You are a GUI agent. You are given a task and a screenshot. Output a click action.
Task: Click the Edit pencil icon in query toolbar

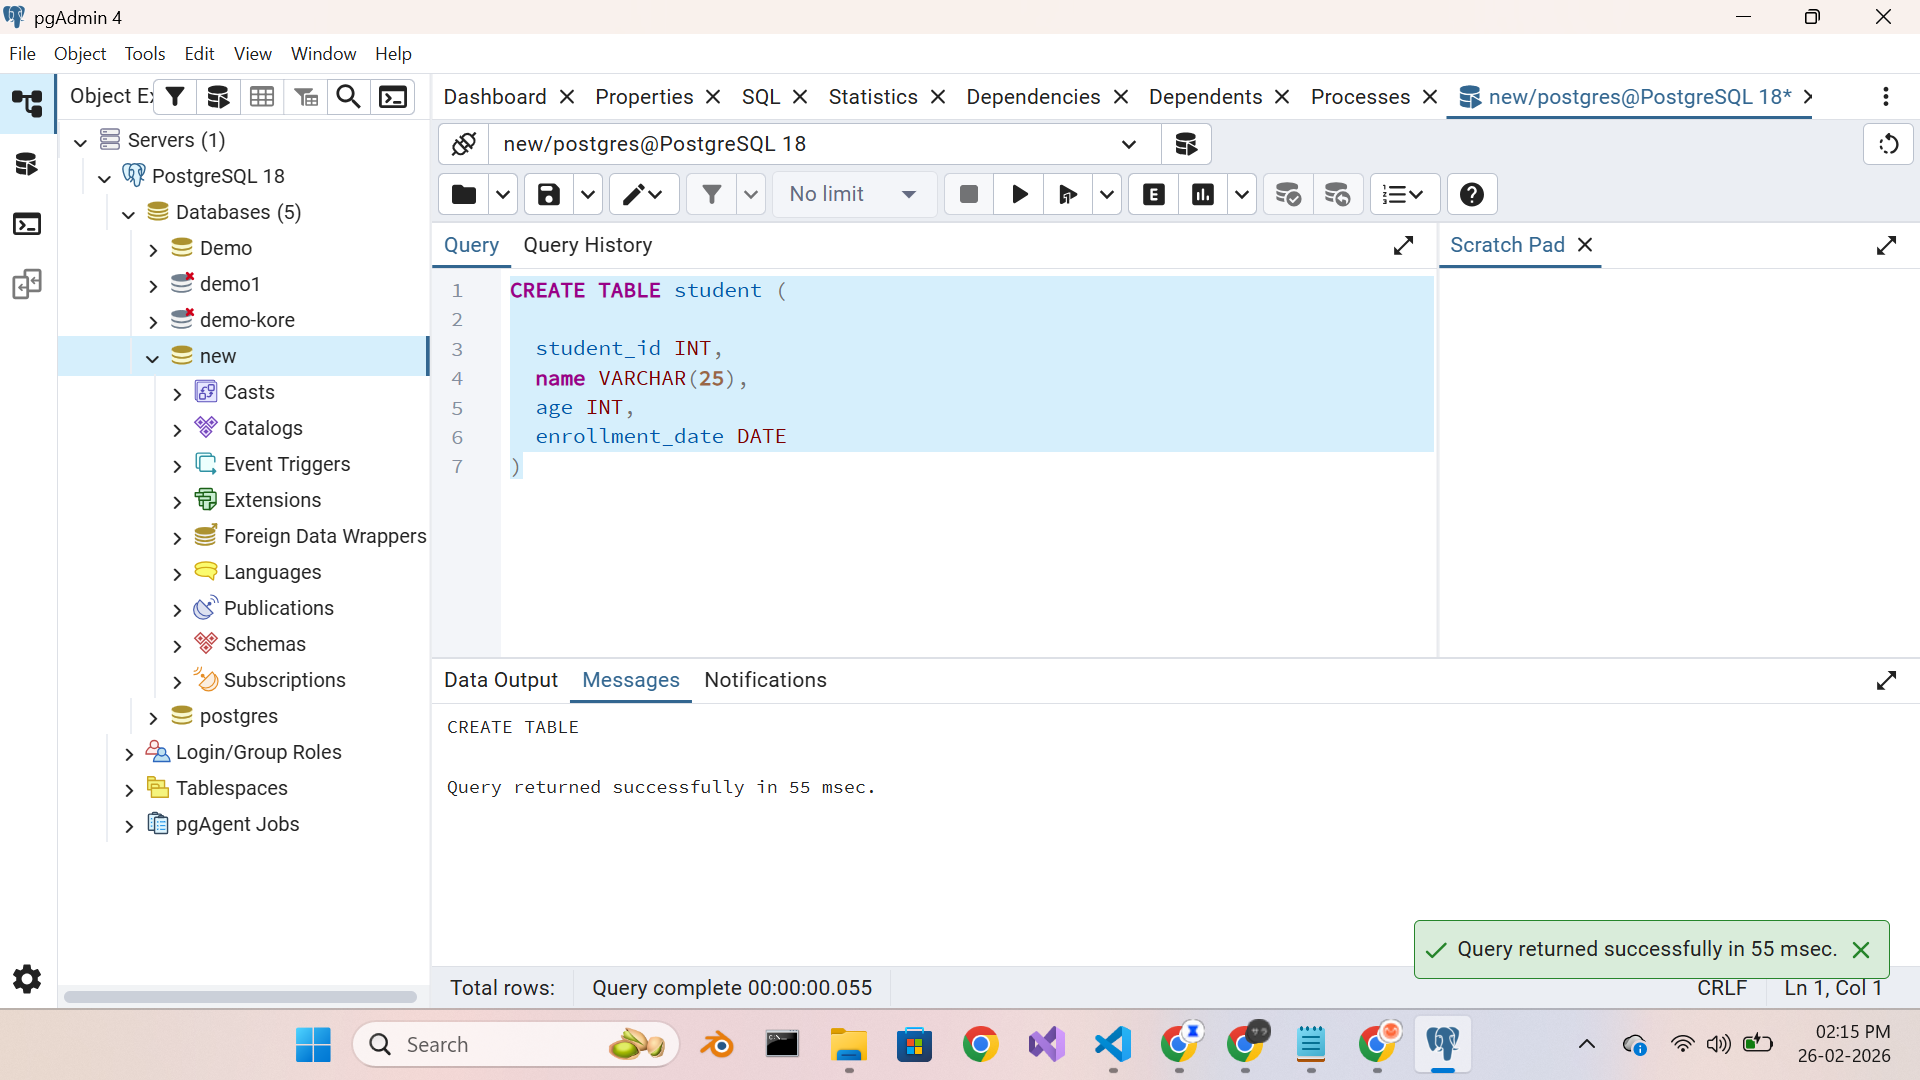tap(643, 194)
